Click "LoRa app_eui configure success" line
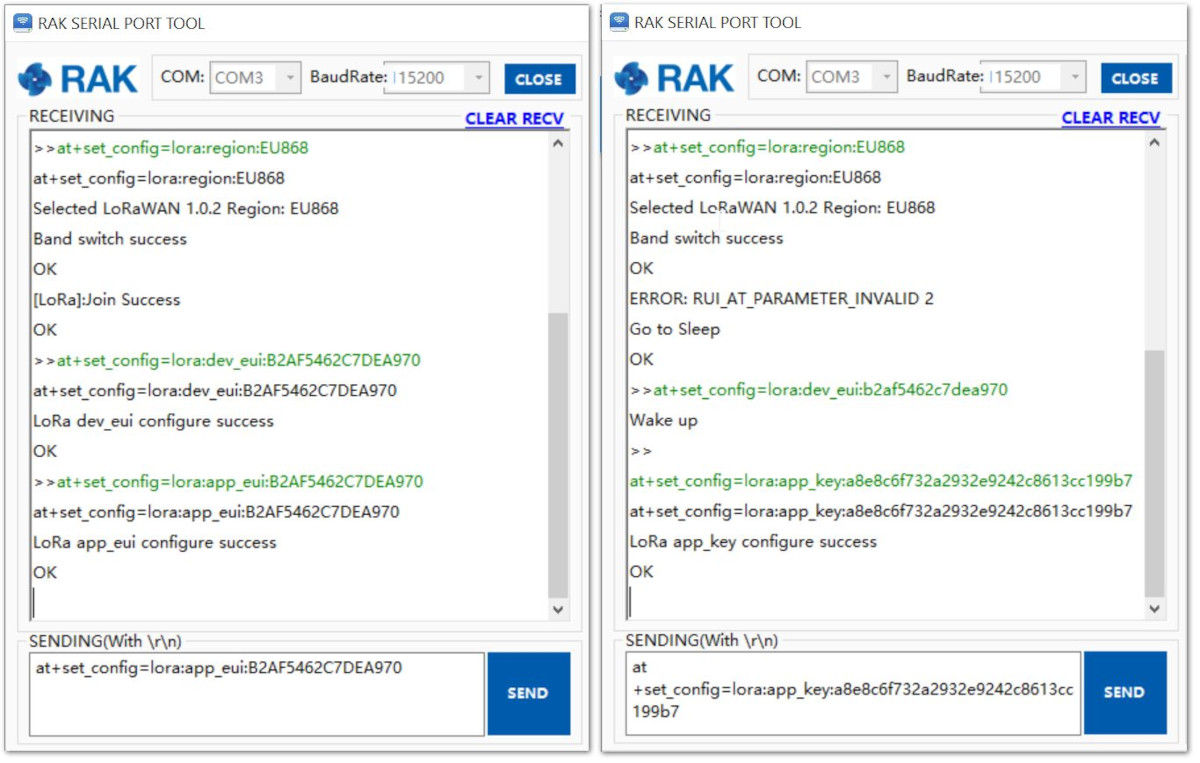This screenshot has height=763, width=1200. (x=155, y=543)
